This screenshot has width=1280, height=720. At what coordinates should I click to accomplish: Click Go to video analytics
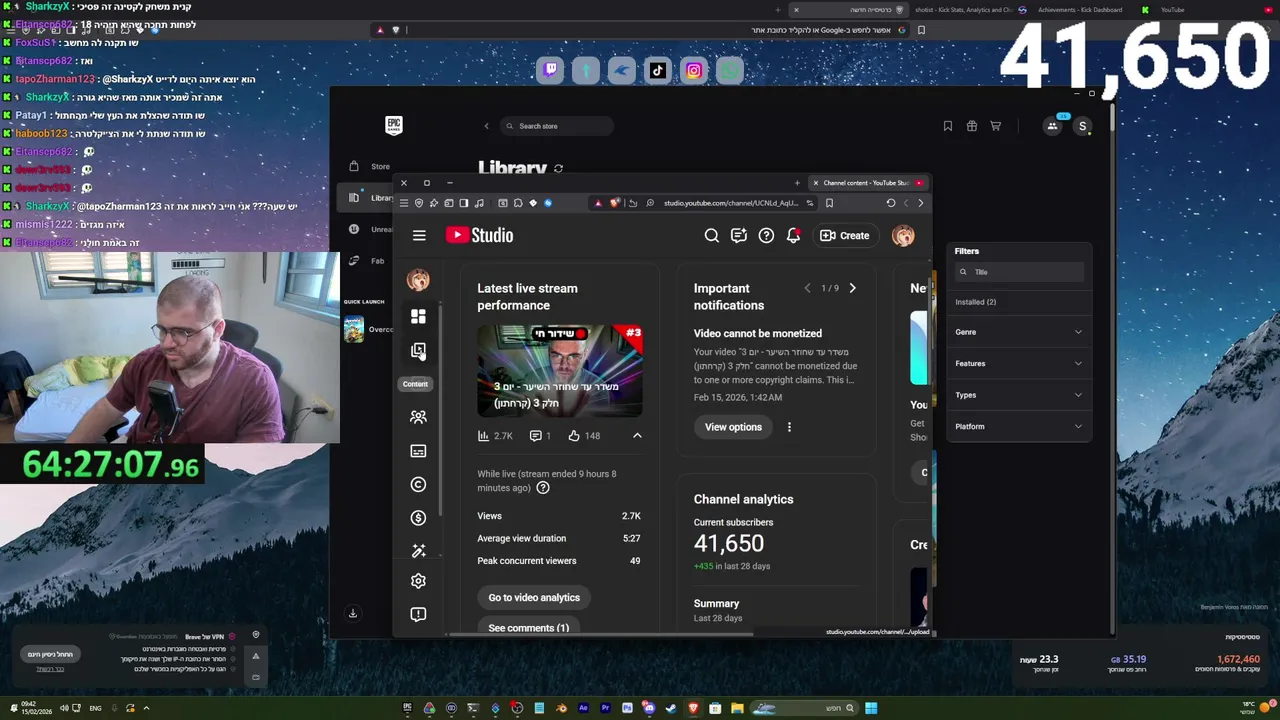tap(534, 598)
